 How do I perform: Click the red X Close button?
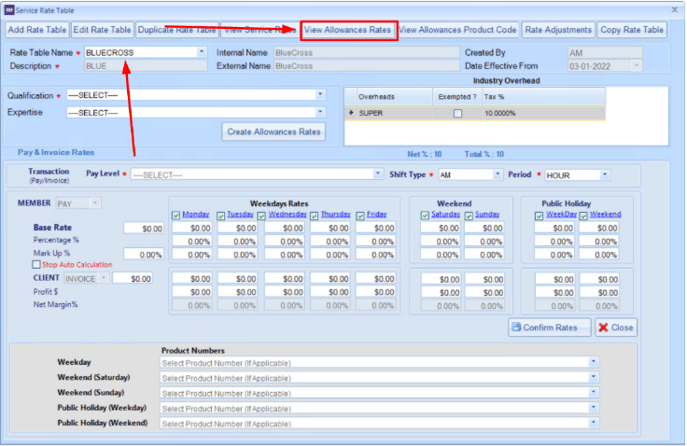point(616,327)
